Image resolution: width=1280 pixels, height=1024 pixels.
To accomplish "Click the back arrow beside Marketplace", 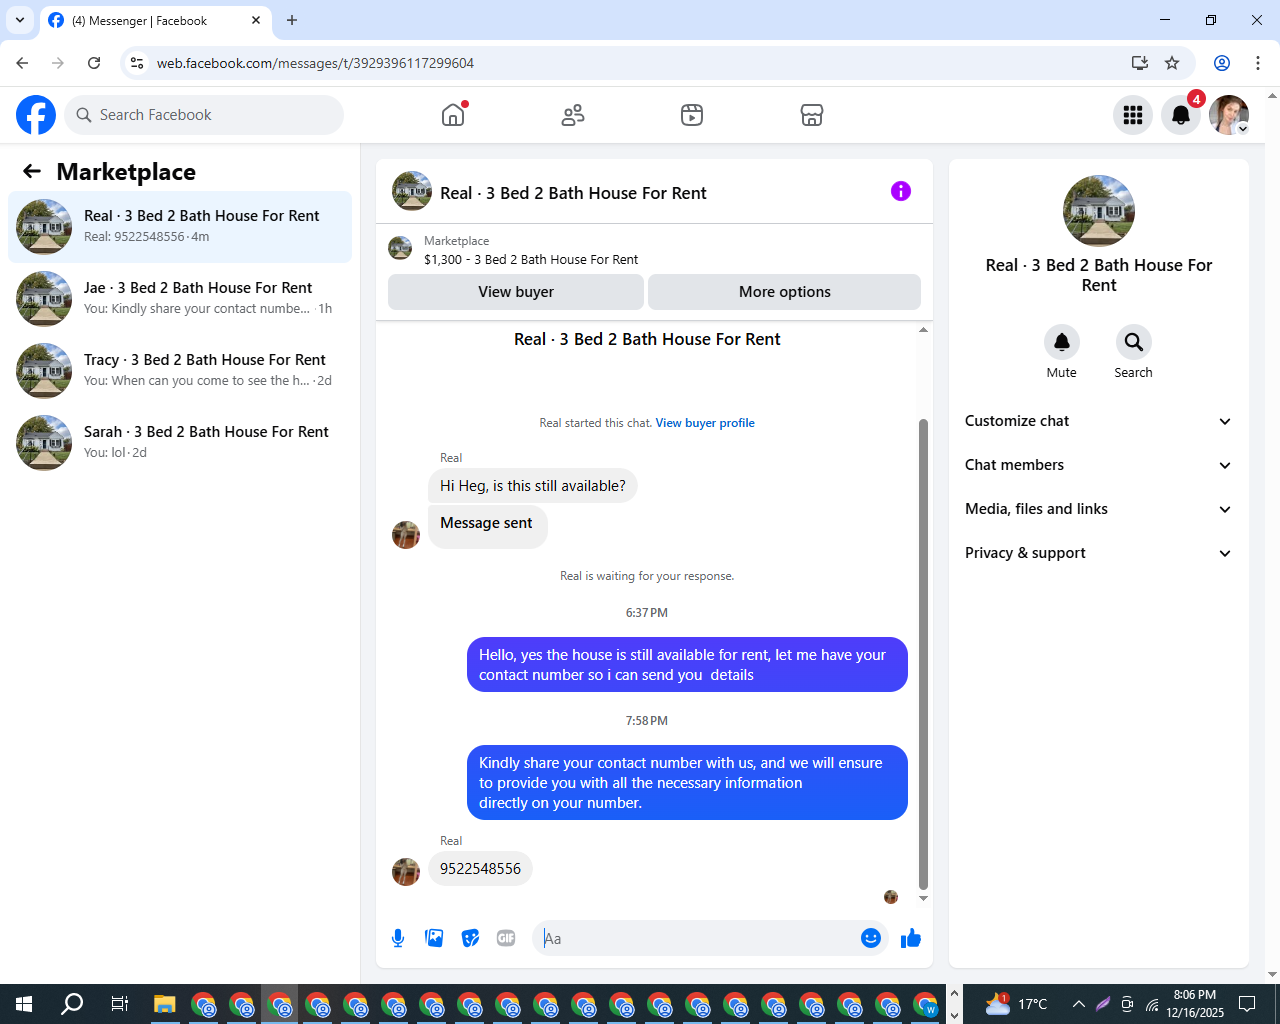I will point(32,171).
